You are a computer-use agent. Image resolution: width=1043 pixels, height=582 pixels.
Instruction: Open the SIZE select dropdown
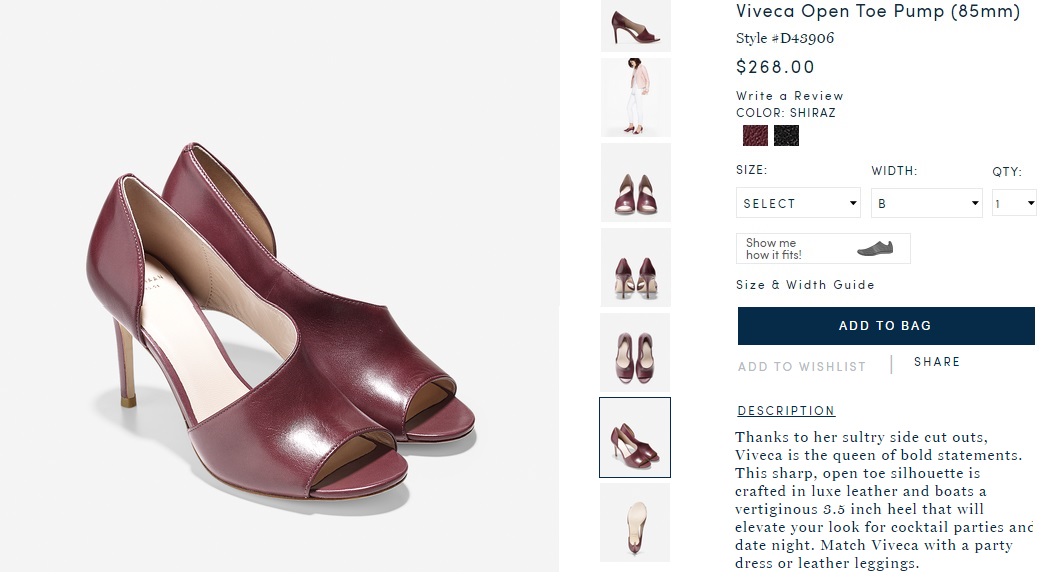coord(797,202)
